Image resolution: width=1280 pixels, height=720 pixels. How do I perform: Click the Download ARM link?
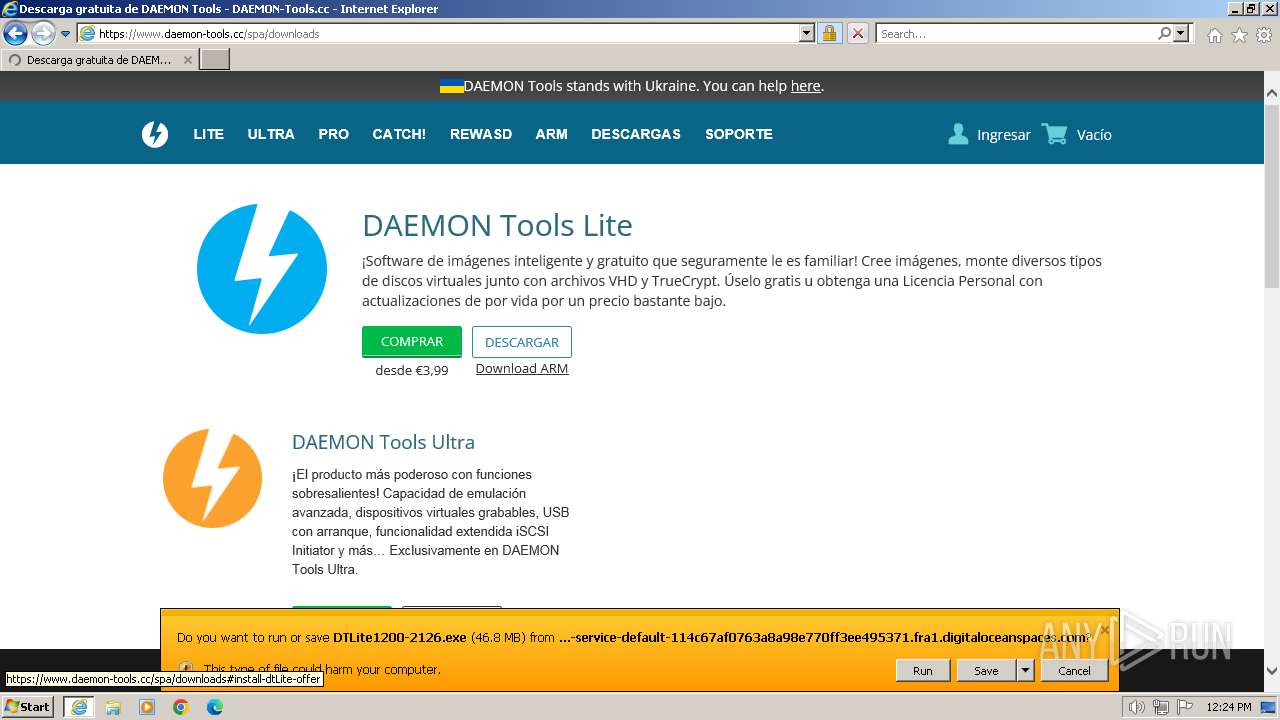(522, 368)
